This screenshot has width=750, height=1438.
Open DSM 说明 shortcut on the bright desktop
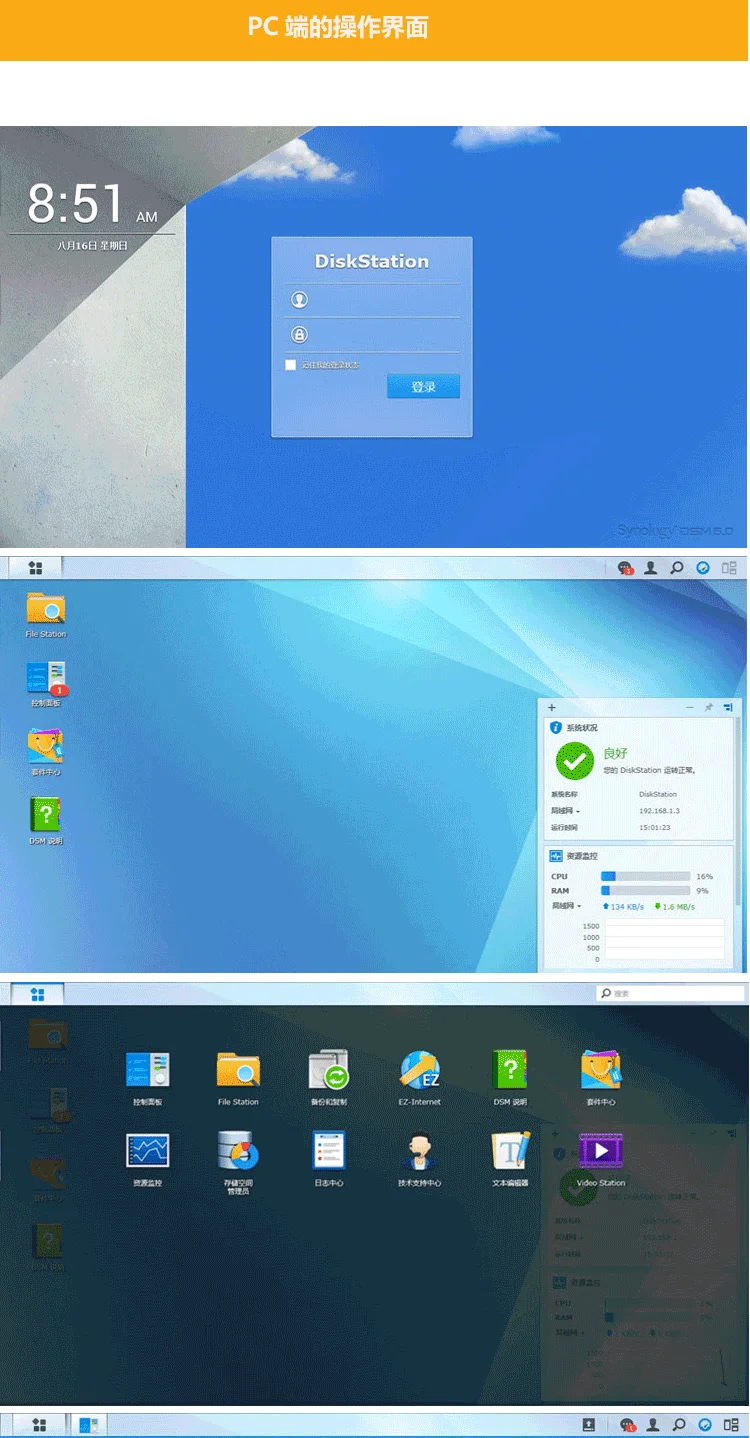point(46,822)
